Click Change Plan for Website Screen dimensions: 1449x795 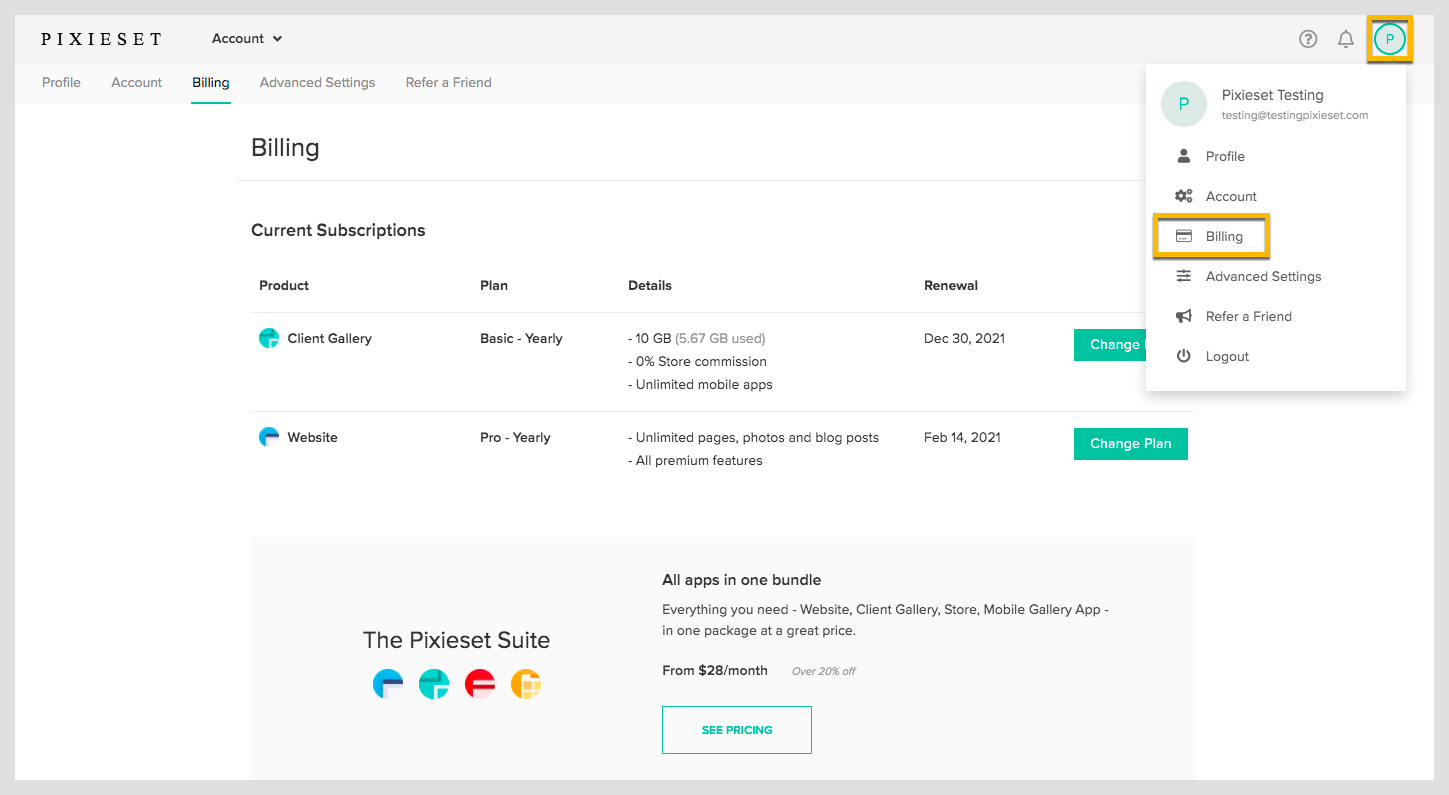coord(1131,444)
